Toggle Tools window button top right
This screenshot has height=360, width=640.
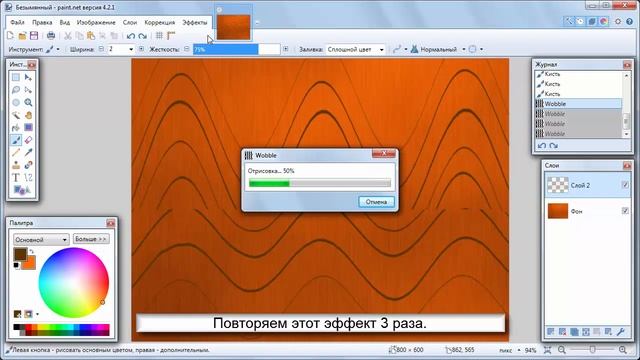569,21
